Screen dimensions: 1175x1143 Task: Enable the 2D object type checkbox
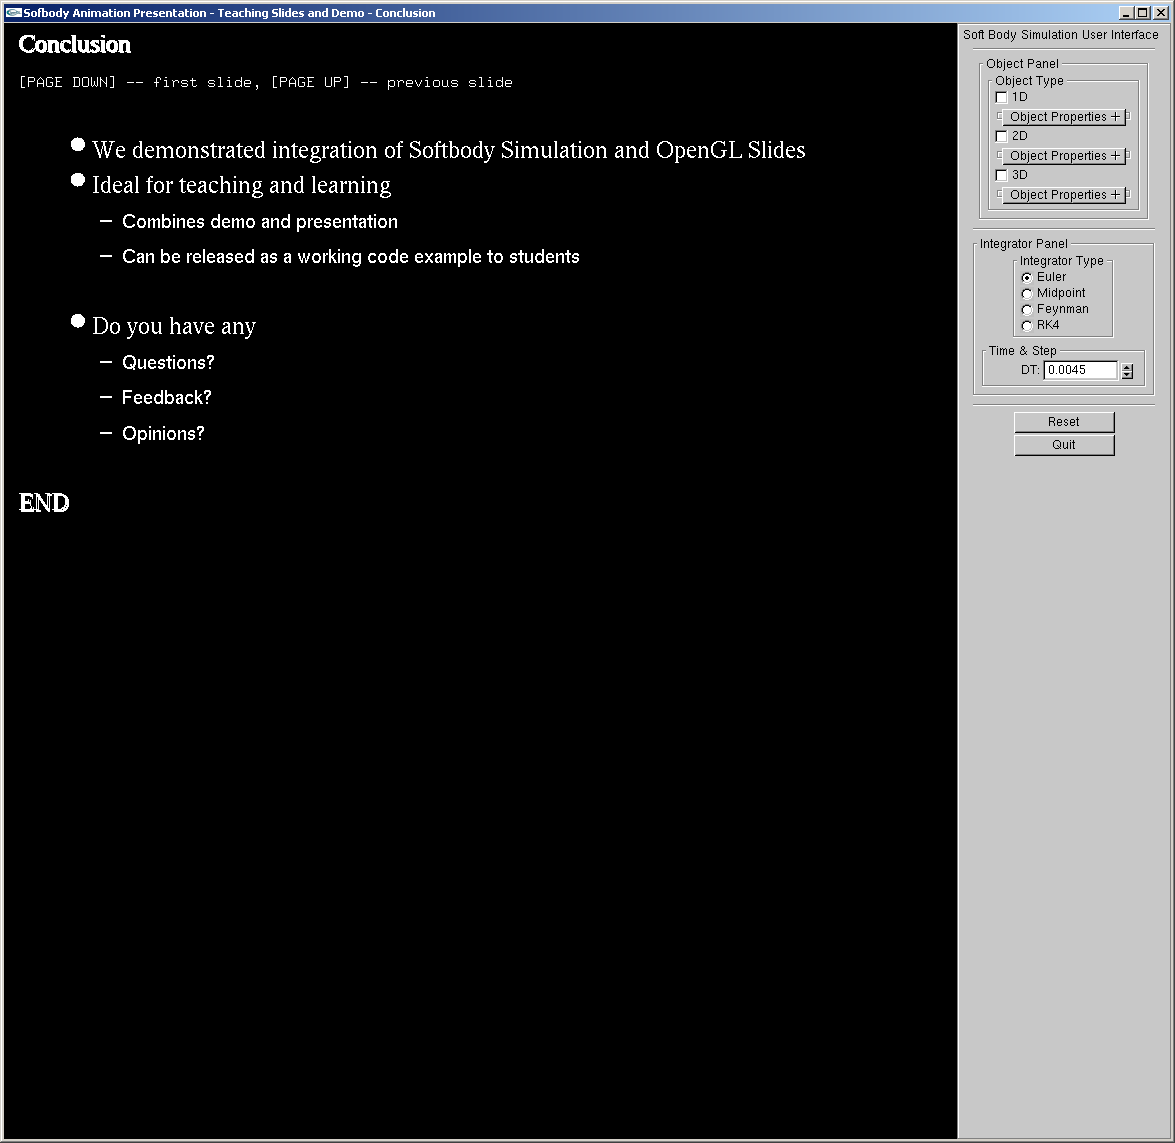click(x=1001, y=136)
